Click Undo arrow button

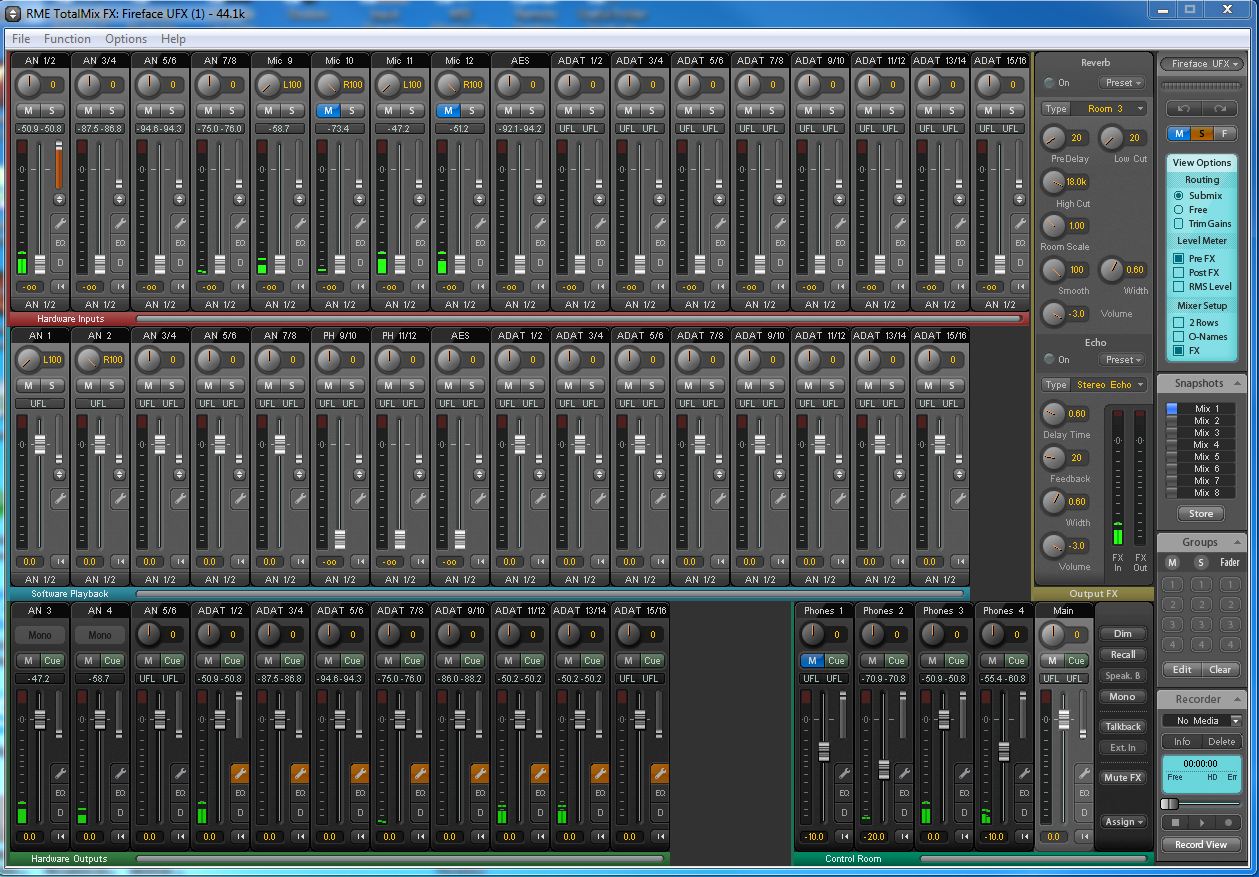pyautogui.click(x=1185, y=109)
